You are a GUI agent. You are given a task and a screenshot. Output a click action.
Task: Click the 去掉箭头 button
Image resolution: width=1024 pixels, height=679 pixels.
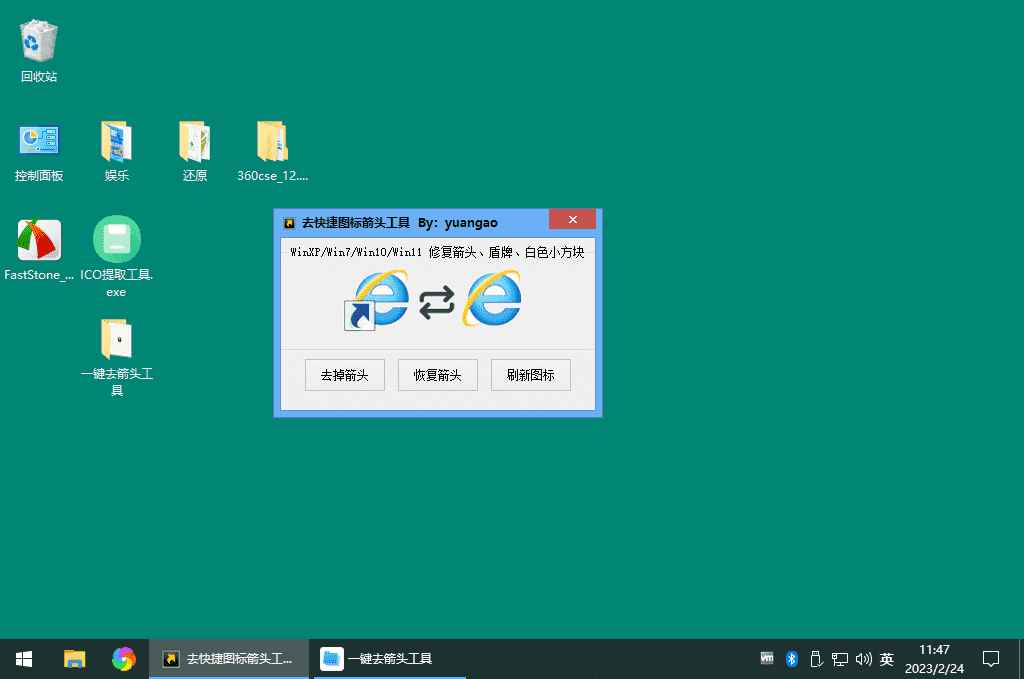pos(344,375)
